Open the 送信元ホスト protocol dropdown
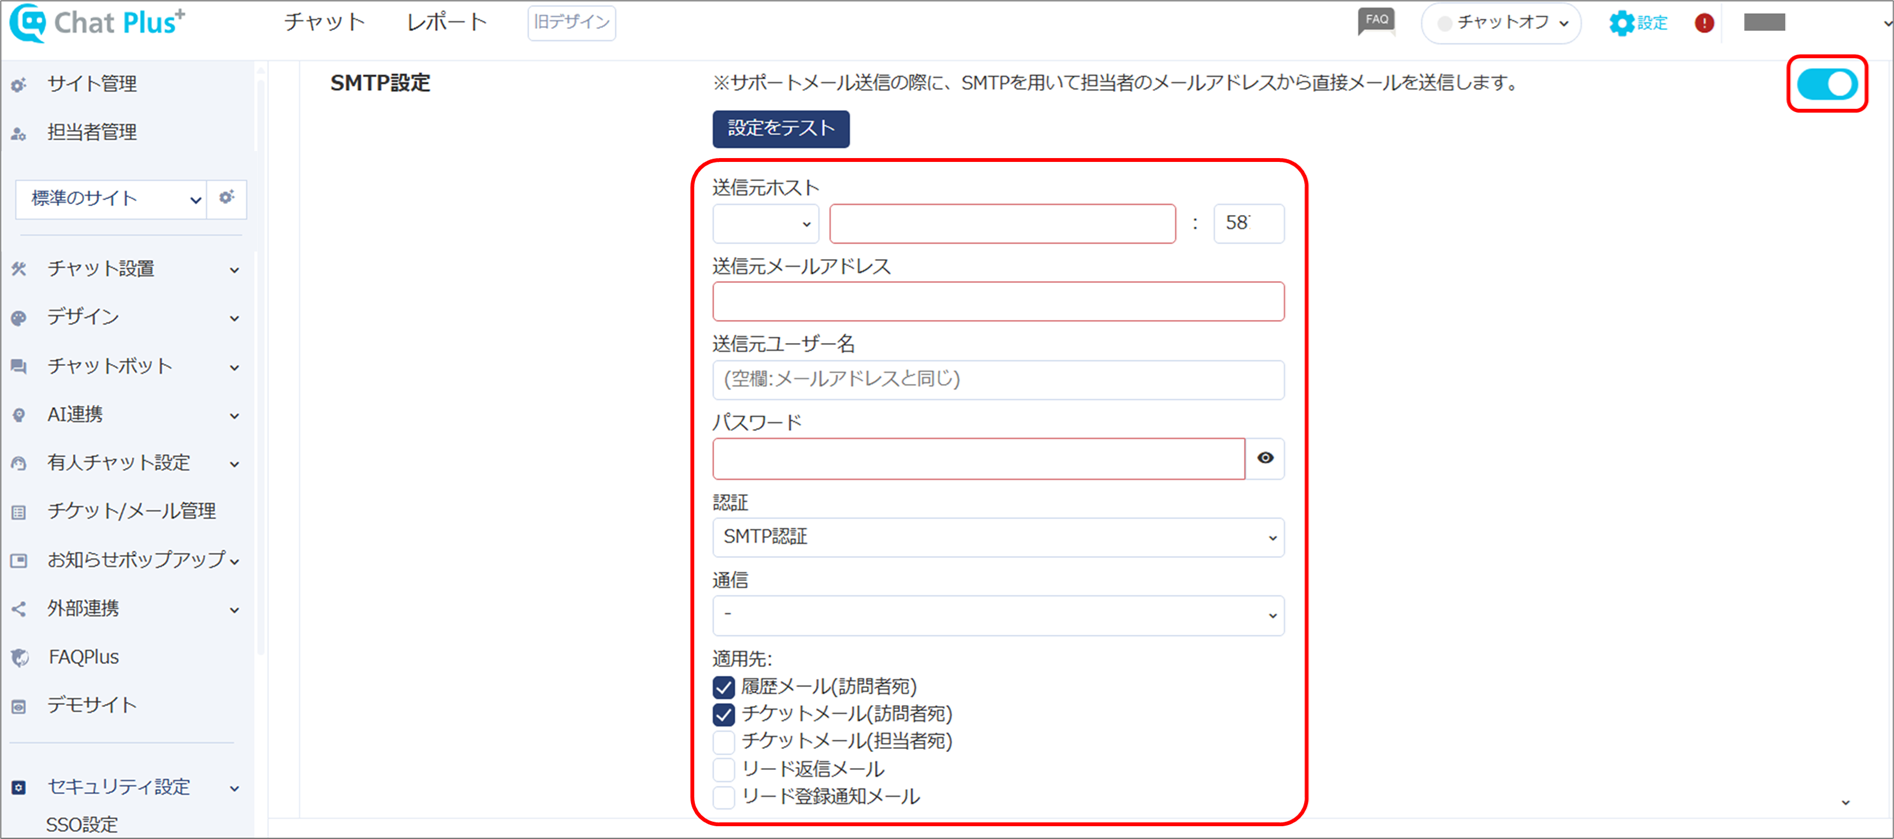Viewport: 1894px width, 839px height. coord(766,223)
